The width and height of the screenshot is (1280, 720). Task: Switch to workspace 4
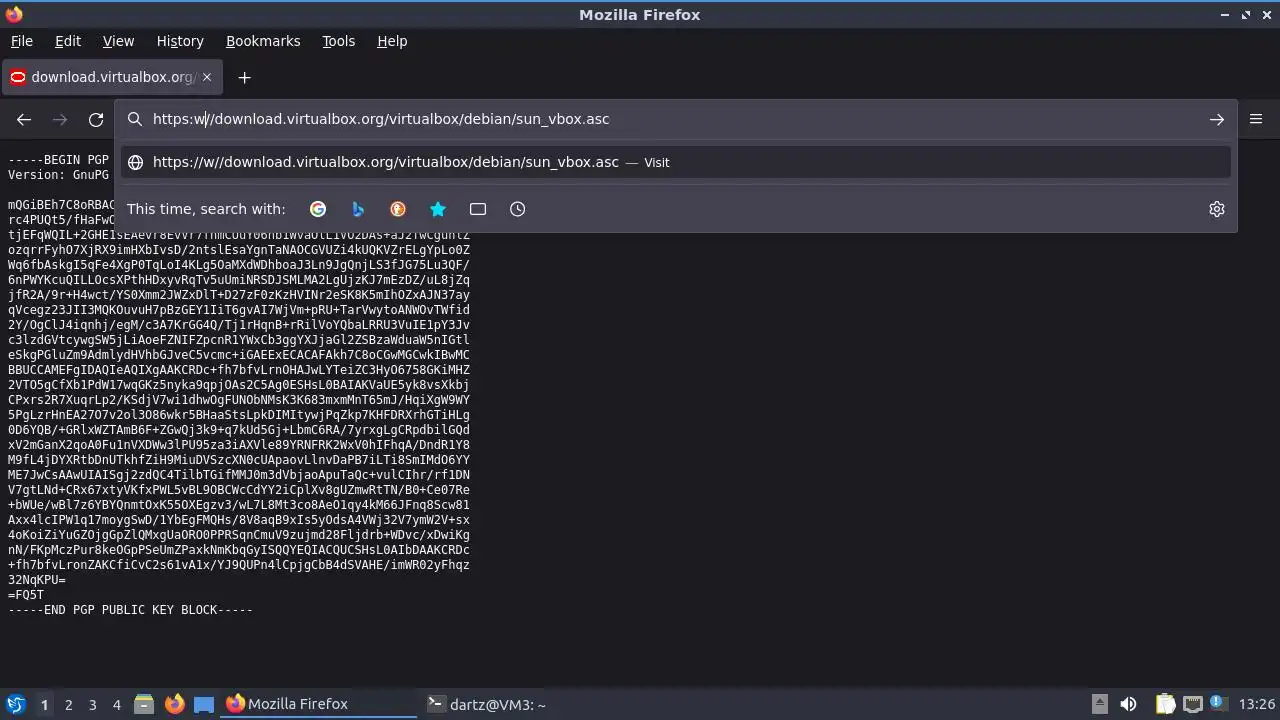click(116, 704)
